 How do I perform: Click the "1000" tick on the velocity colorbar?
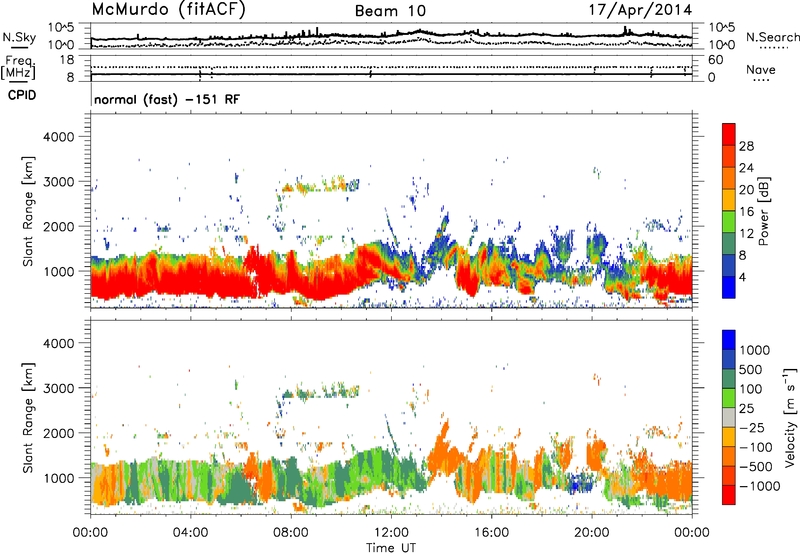[754, 350]
